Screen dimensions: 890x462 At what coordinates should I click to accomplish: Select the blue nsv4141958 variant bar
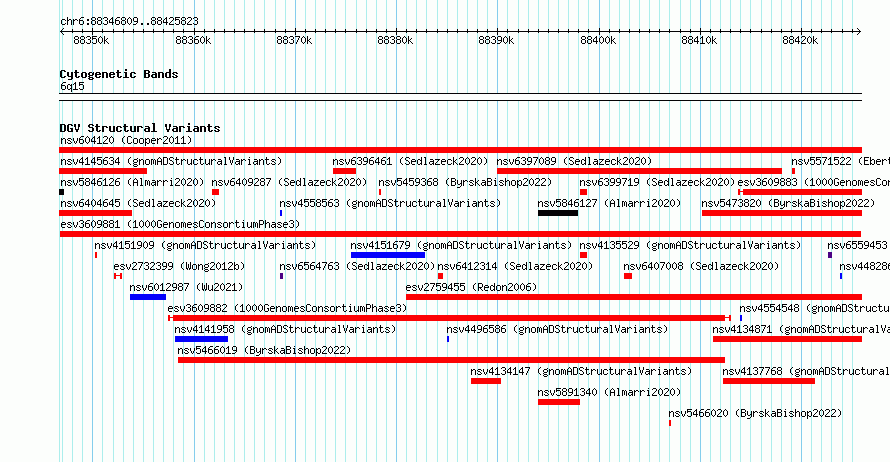pyautogui.click(x=201, y=339)
